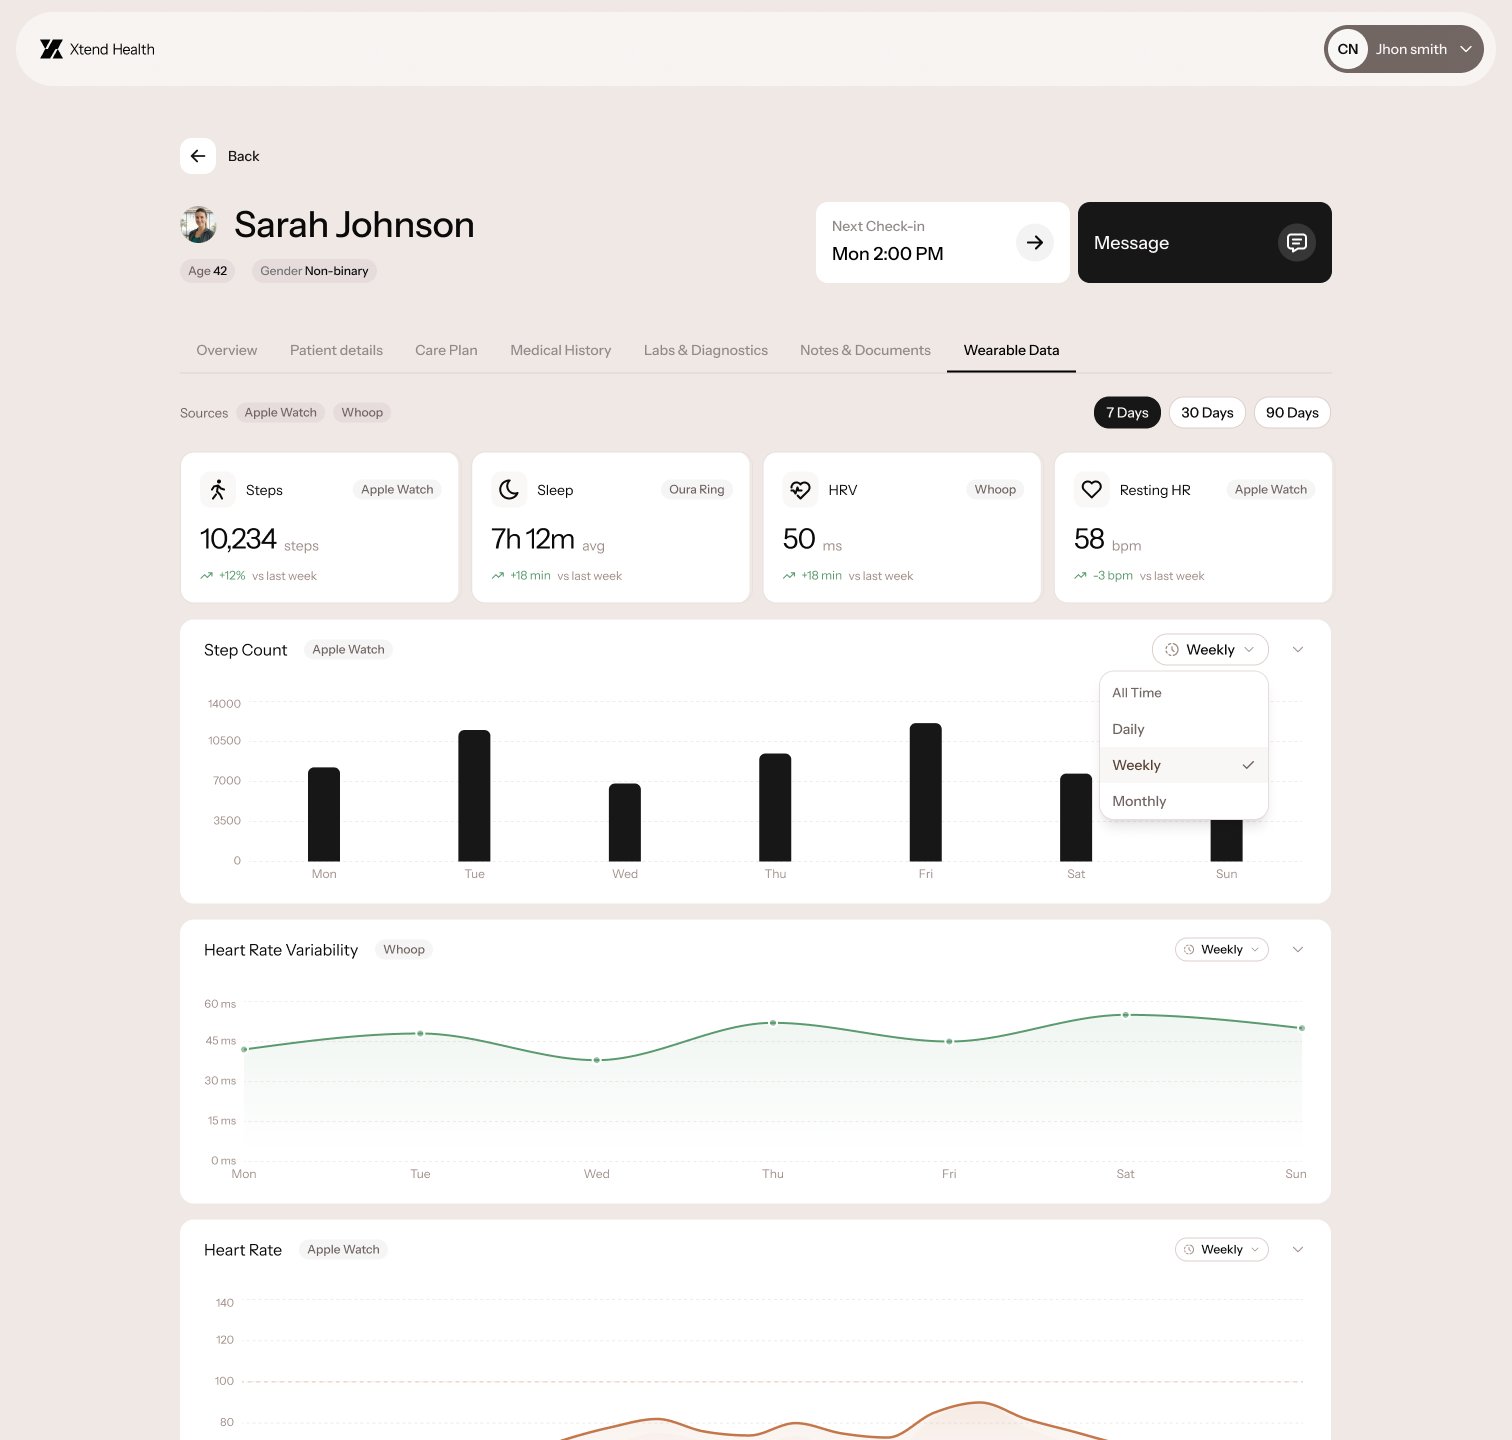This screenshot has width=1512, height=1440.
Task: Toggle the Whoop source filter
Action: coord(362,412)
